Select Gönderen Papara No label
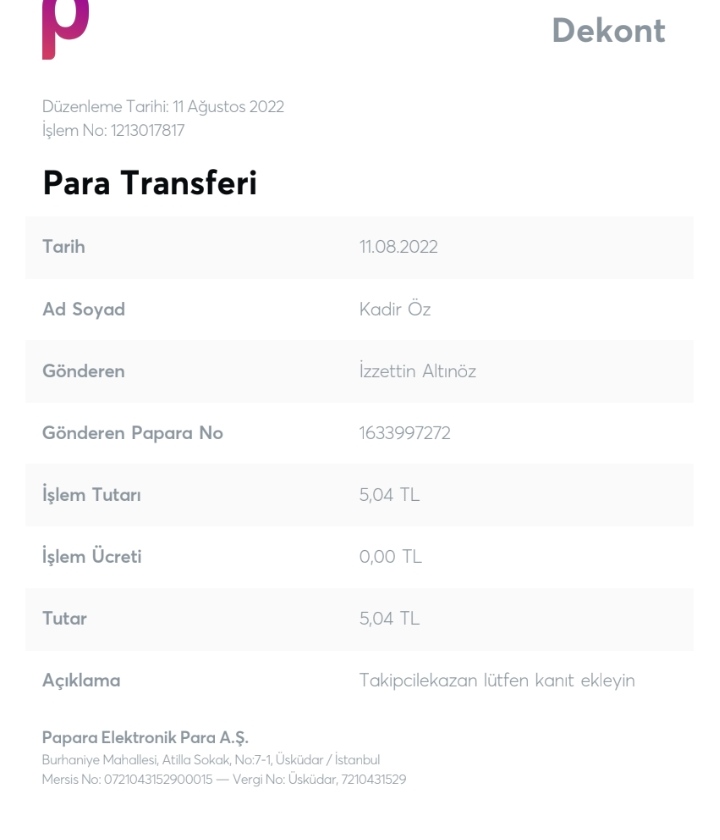This screenshot has height=840, width=720. click(133, 433)
